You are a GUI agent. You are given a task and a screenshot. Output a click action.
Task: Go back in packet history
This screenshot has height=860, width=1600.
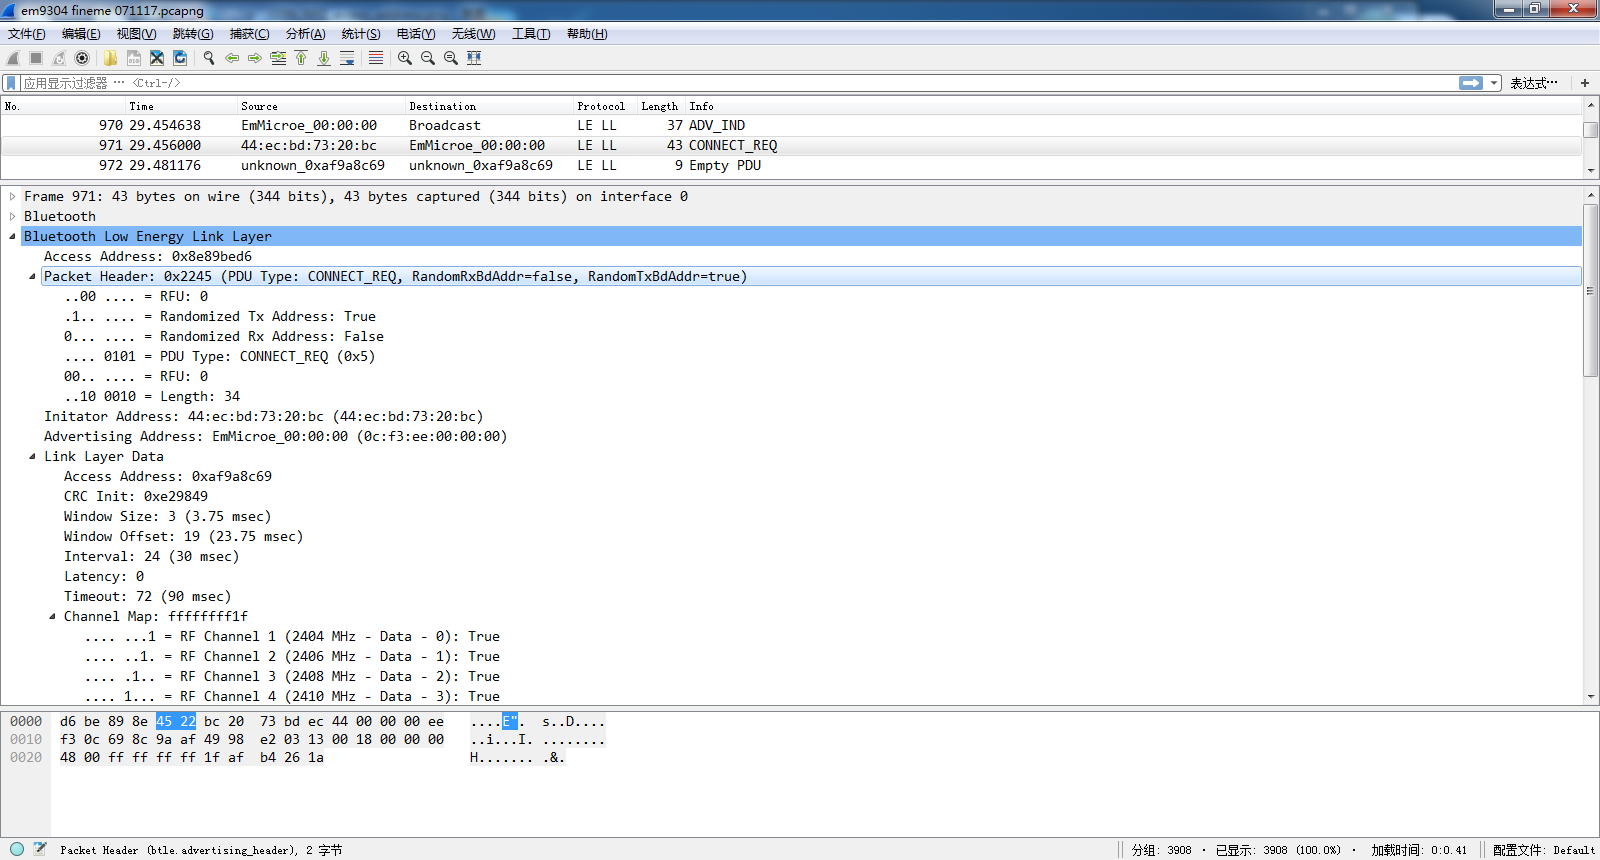[x=232, y=58]
